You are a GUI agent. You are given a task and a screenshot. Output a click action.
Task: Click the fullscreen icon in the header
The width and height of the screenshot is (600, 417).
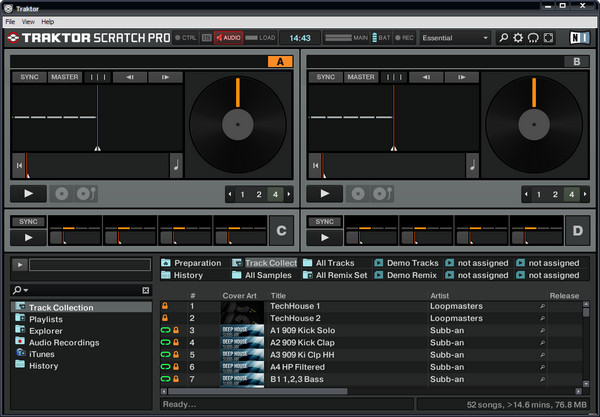(x=549, y=38)
